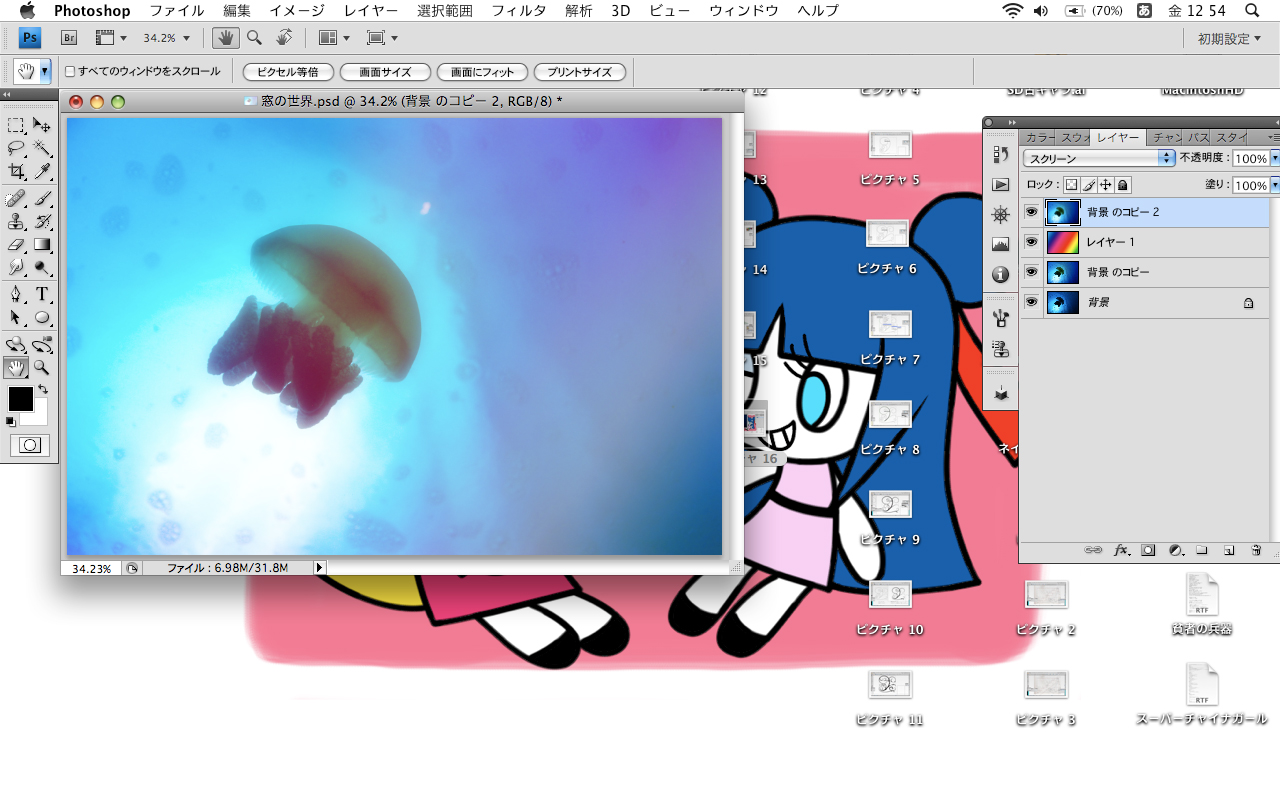
Task: Launch Adobe Bridge from the application bar
Action: point(69,38)
